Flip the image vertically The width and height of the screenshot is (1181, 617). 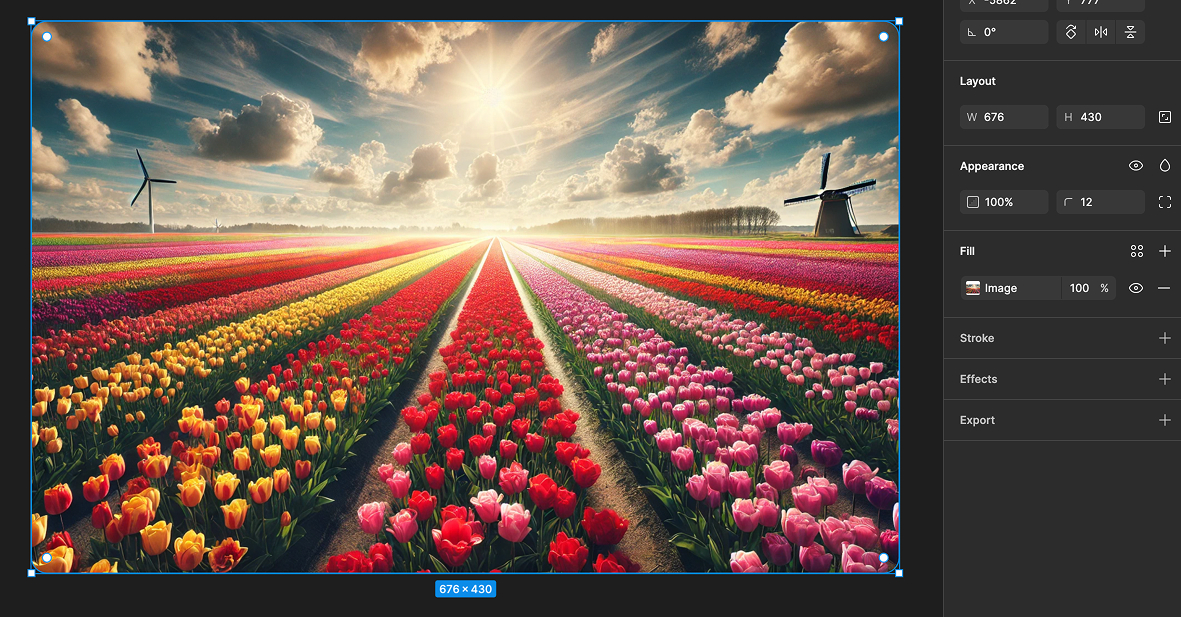[x=1130, y=32]
